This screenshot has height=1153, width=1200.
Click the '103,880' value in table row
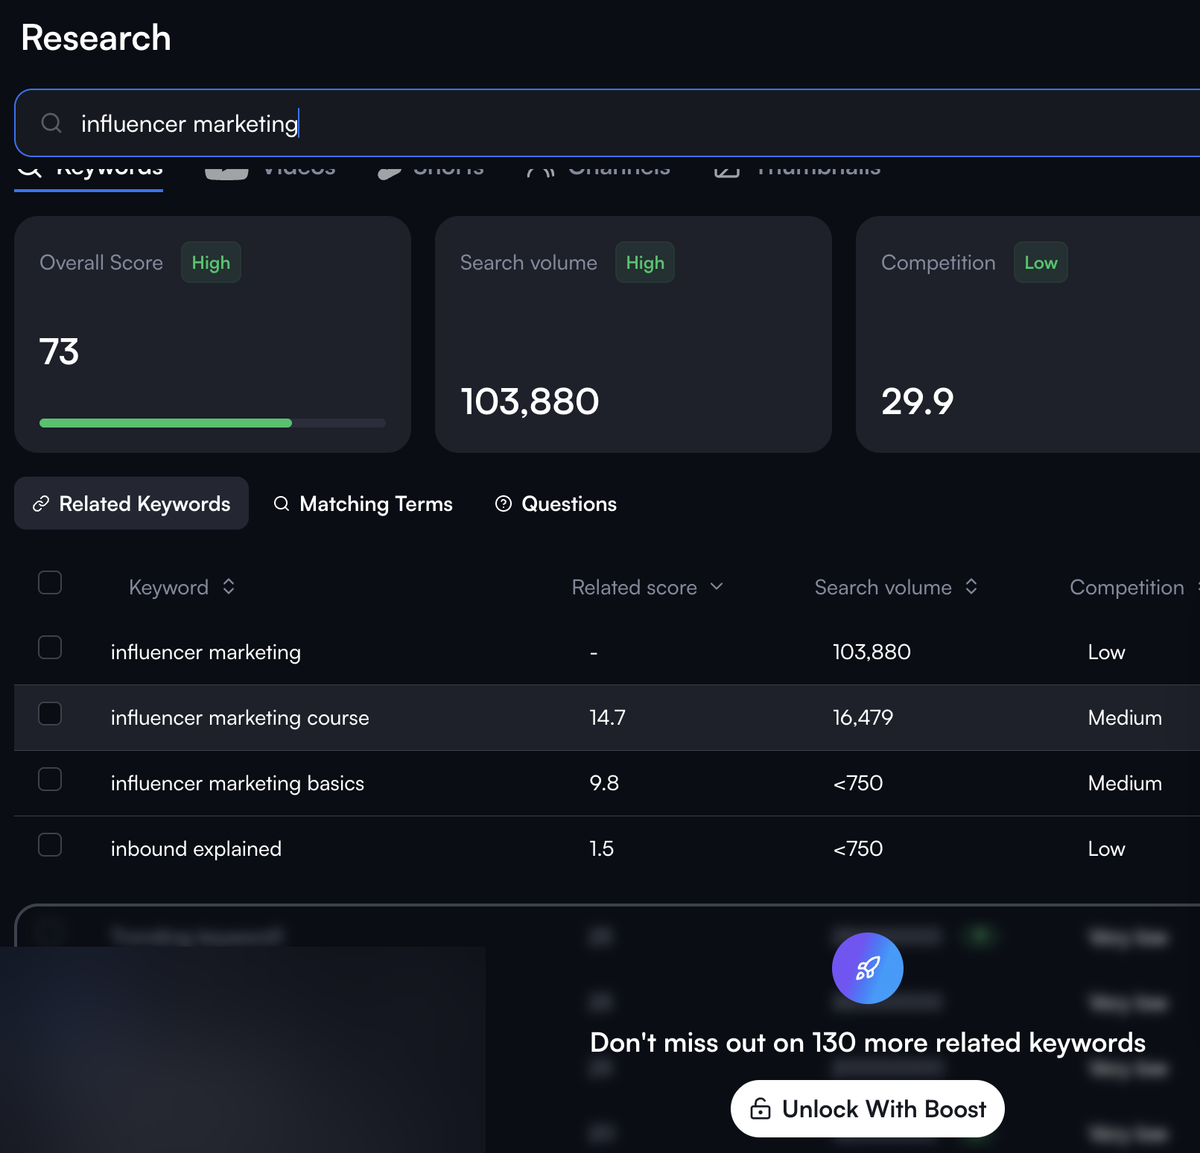click(872, 652)
